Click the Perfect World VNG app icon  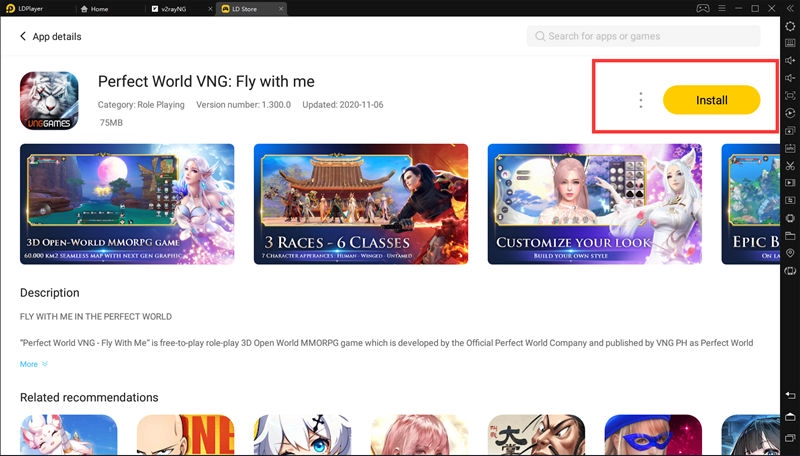(x=49, y=100)
